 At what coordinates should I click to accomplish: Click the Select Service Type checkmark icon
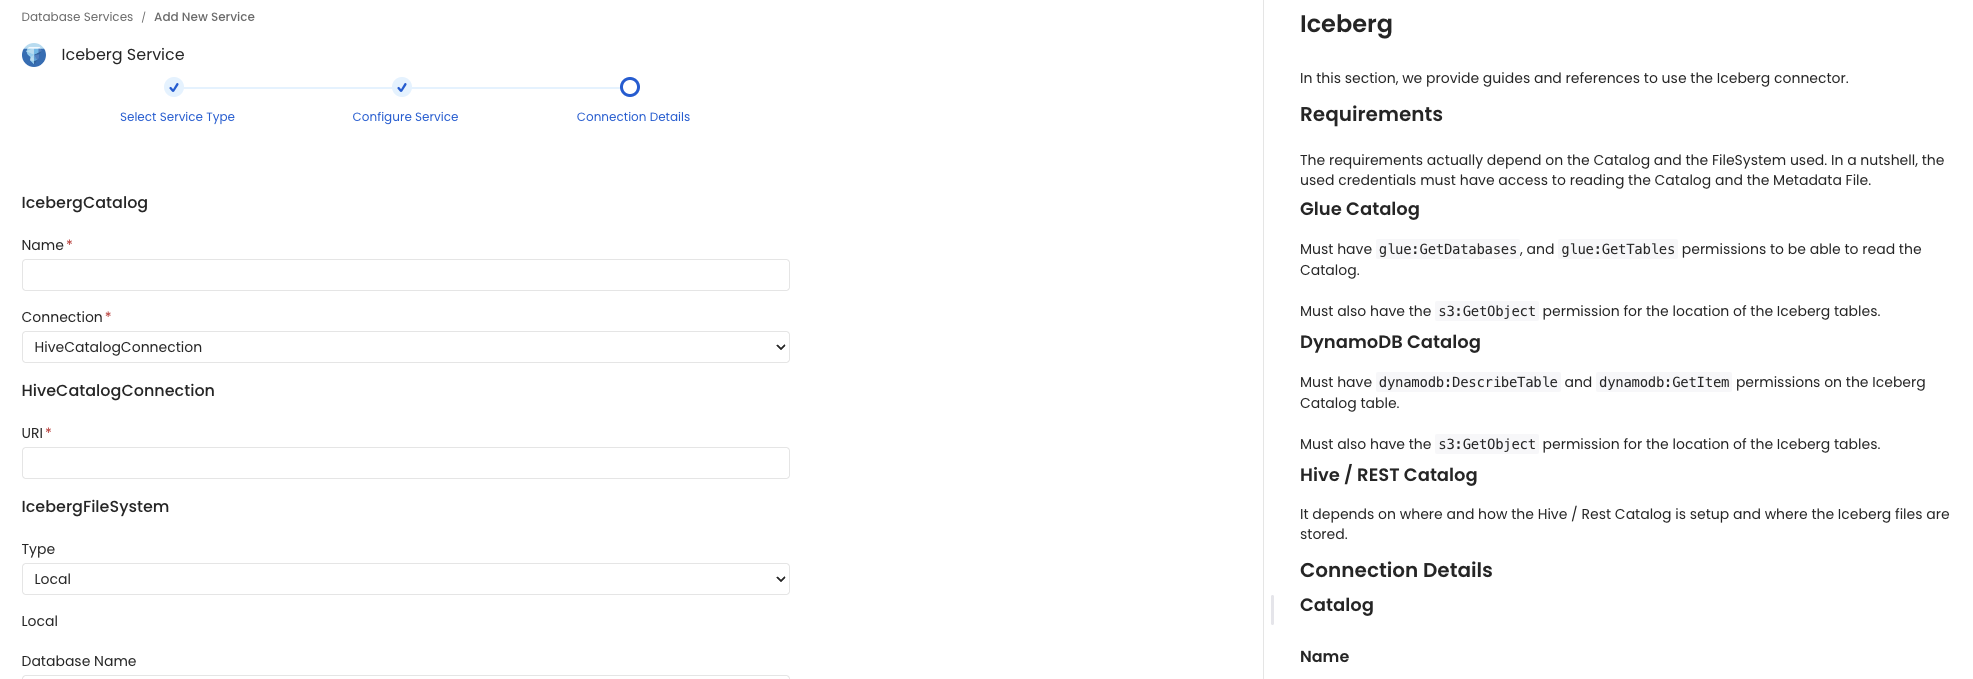coord(174,87)
